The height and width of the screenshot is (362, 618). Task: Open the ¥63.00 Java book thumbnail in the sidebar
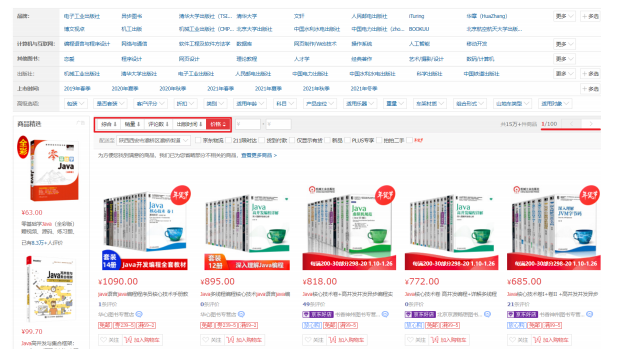[x=54, y=170]
